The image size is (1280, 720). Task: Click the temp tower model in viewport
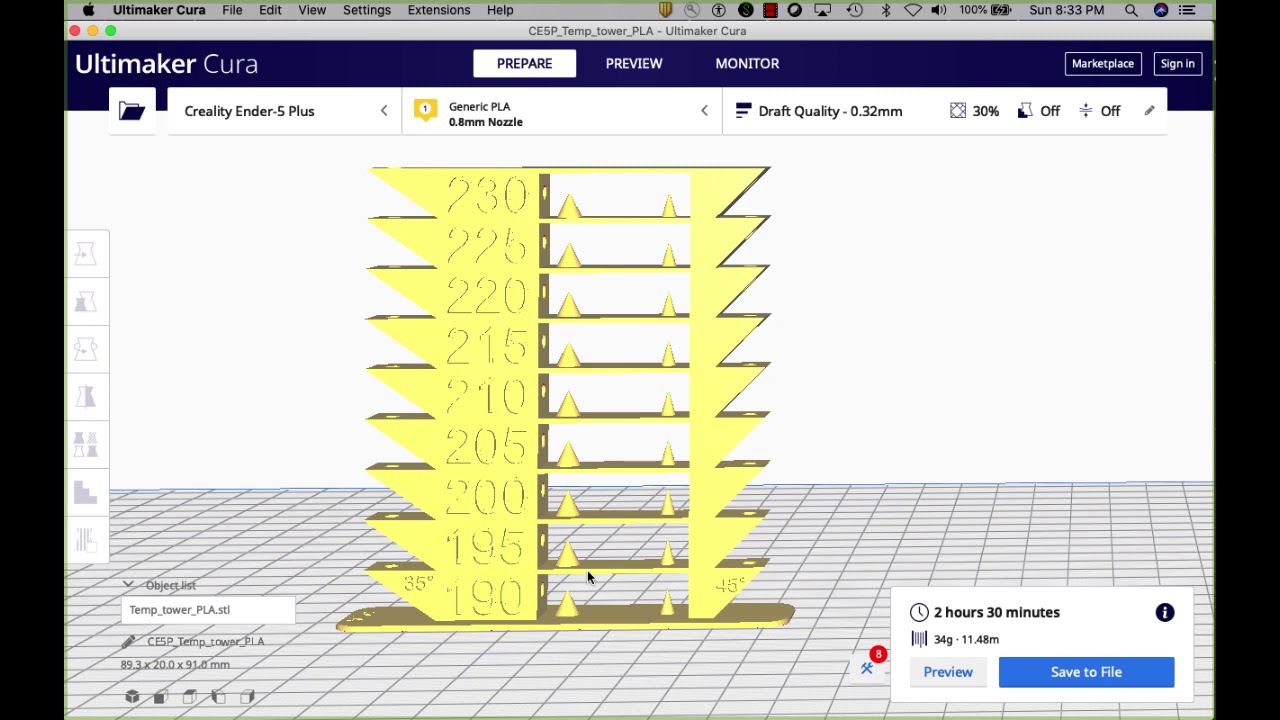point(567,399)
